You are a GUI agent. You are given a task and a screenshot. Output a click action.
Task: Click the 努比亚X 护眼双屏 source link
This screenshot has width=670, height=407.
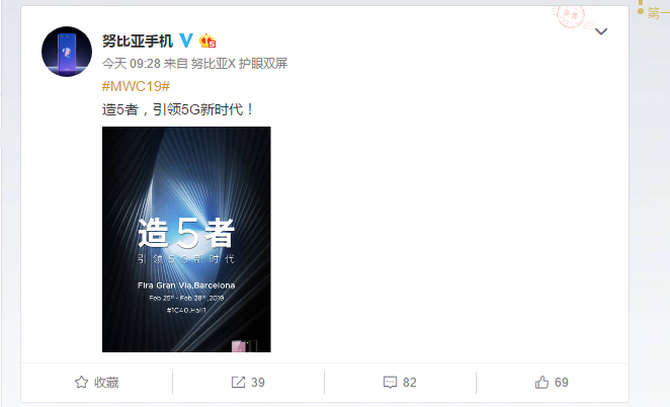coord(239,64)
